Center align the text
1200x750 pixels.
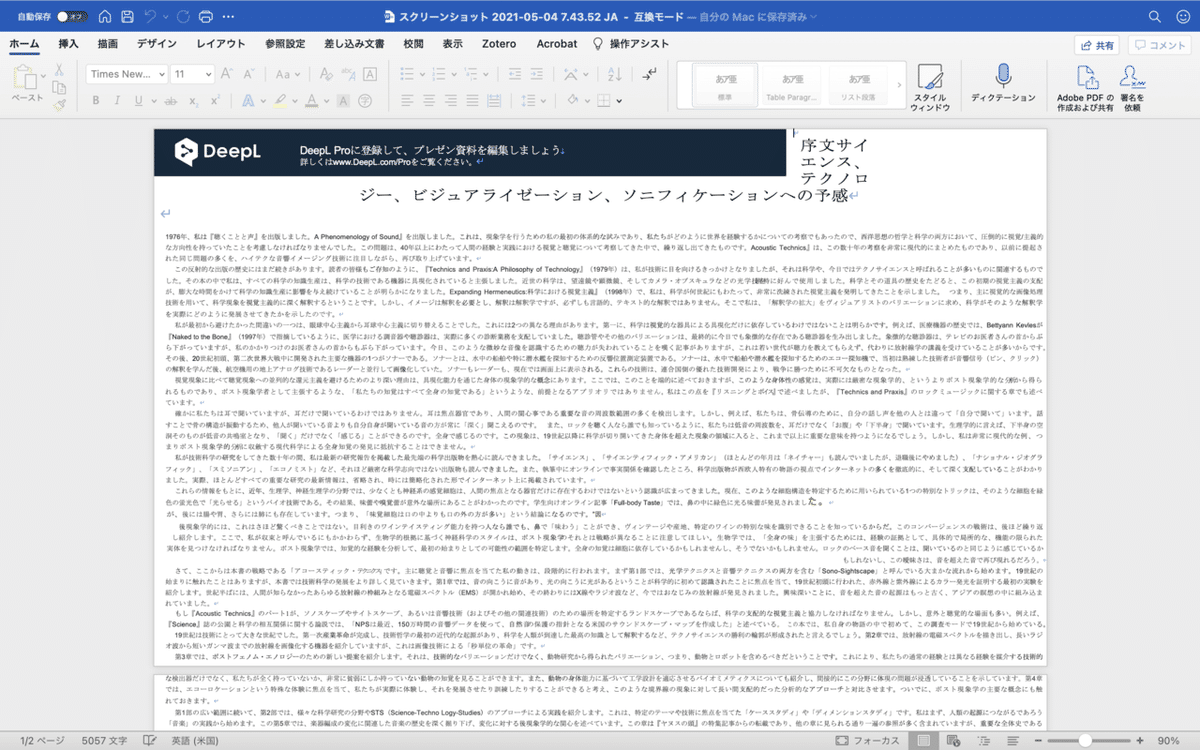429,100
